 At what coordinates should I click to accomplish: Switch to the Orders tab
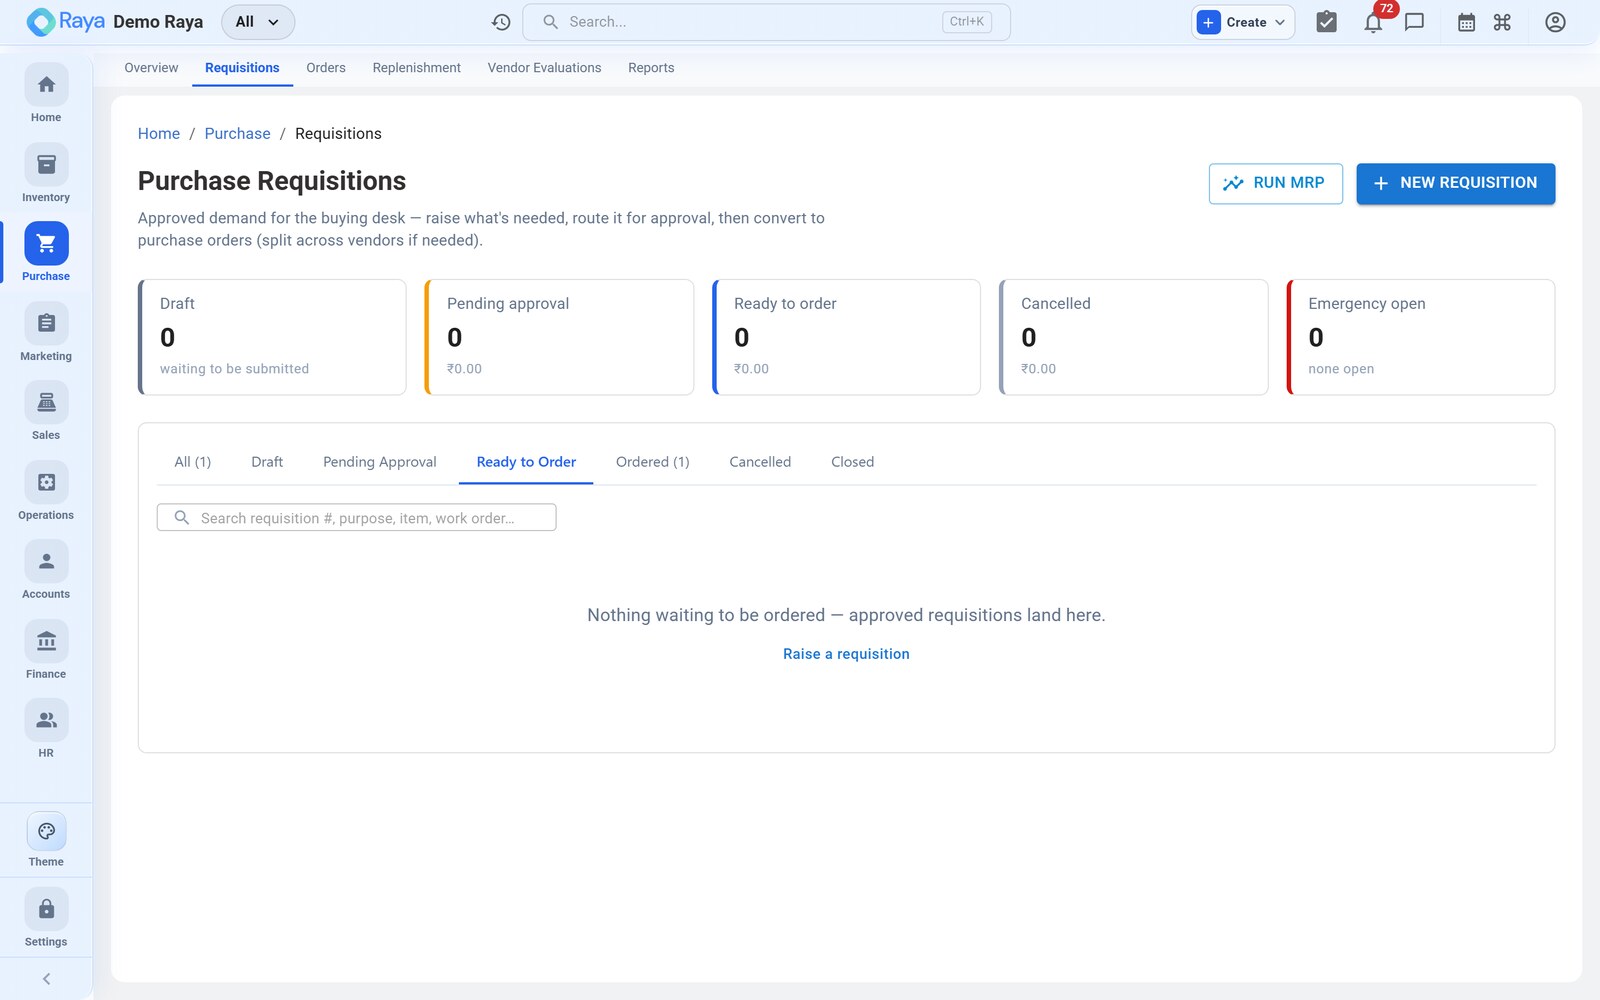326,68
